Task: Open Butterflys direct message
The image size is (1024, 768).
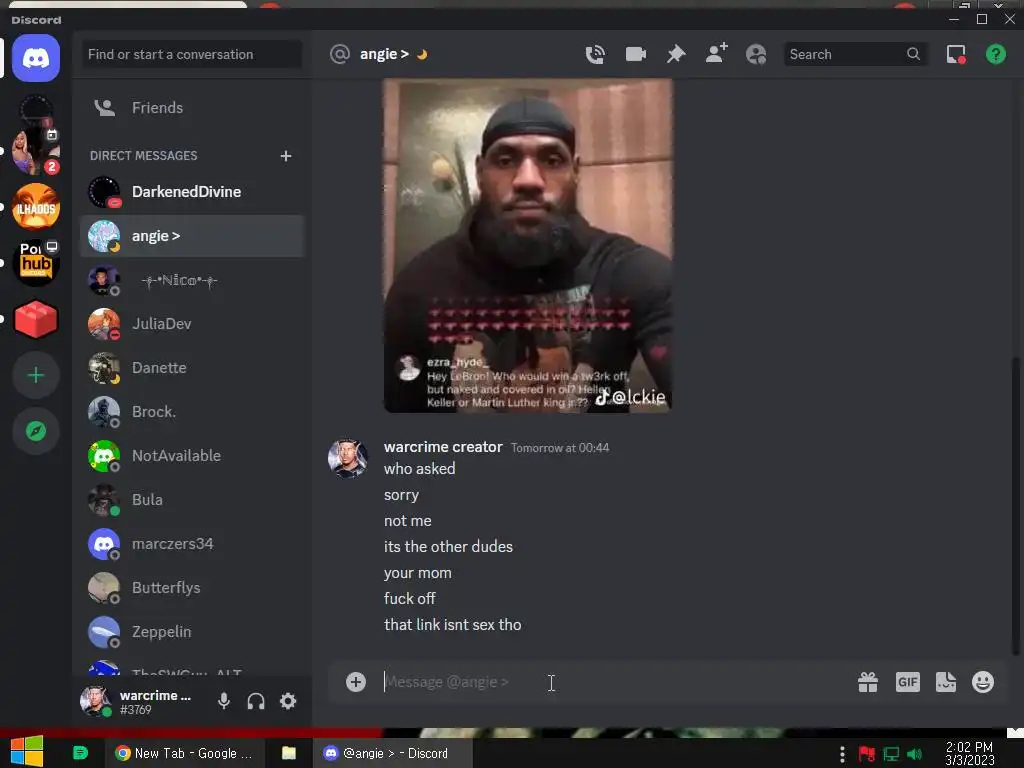Action: [191, 588]
